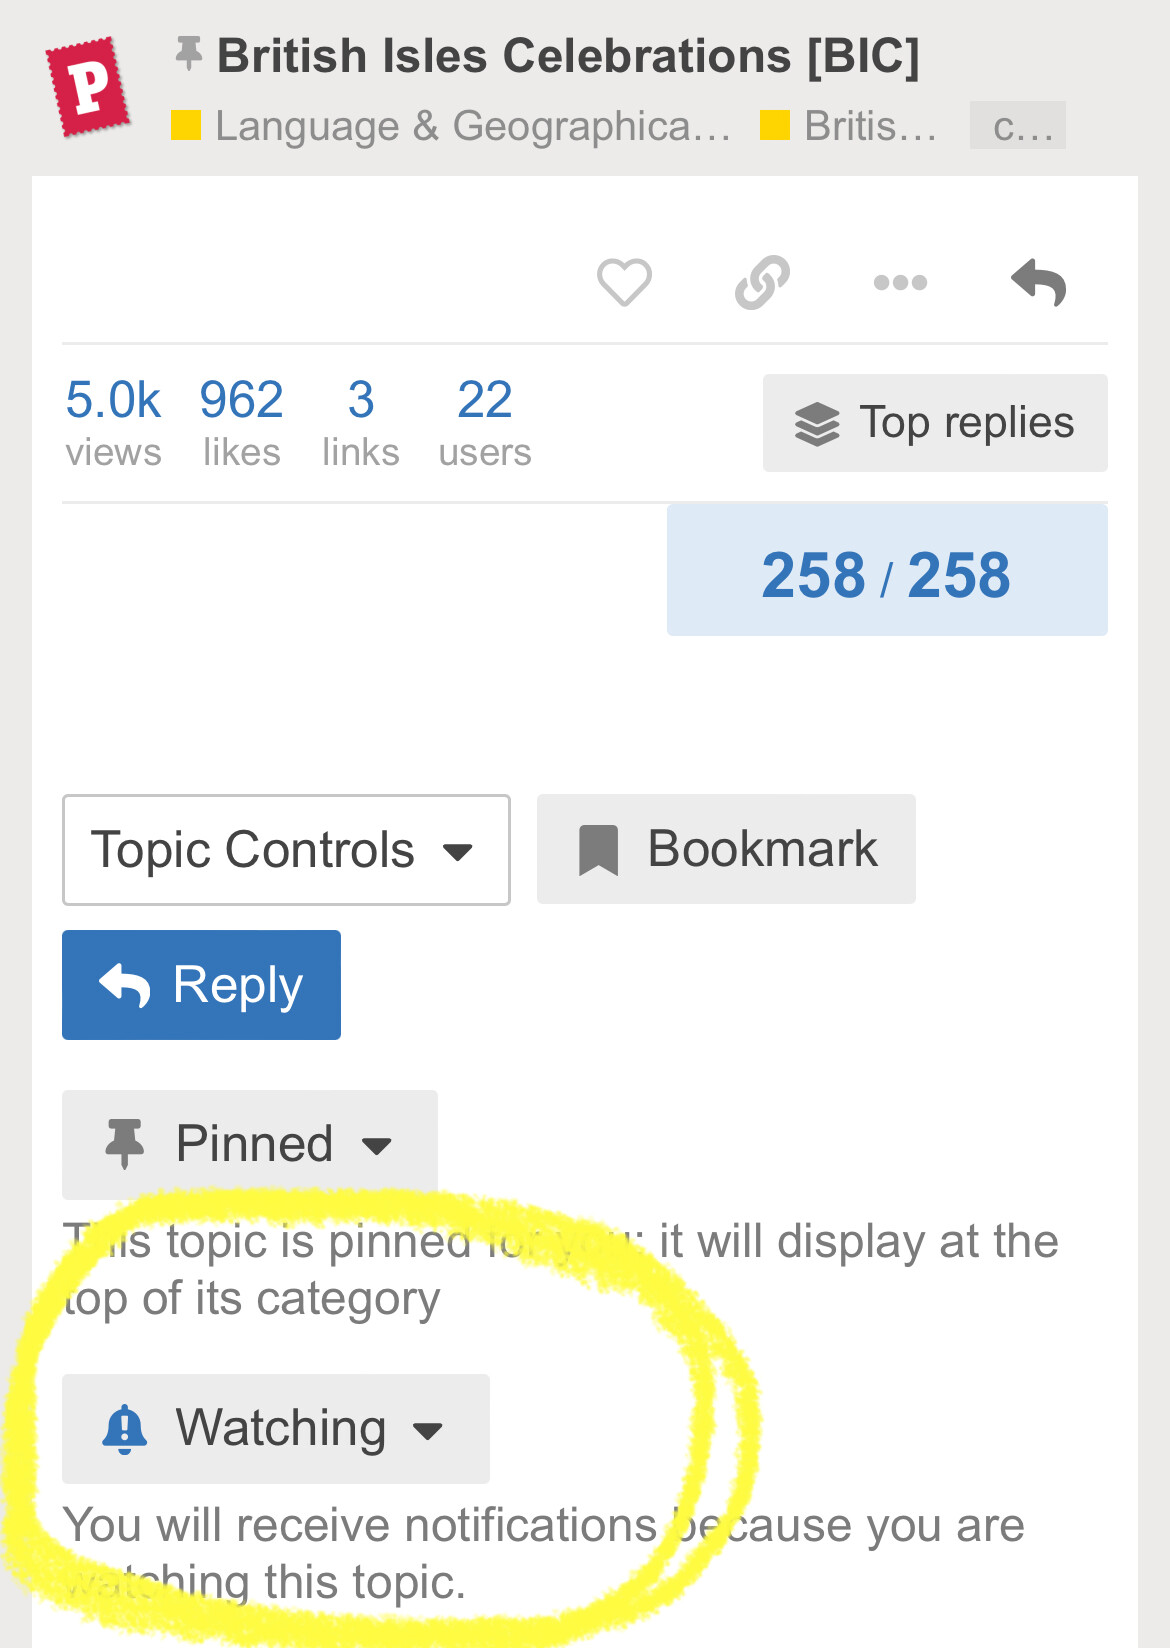Open the Topic Controls dropdown

pos(286,850)
